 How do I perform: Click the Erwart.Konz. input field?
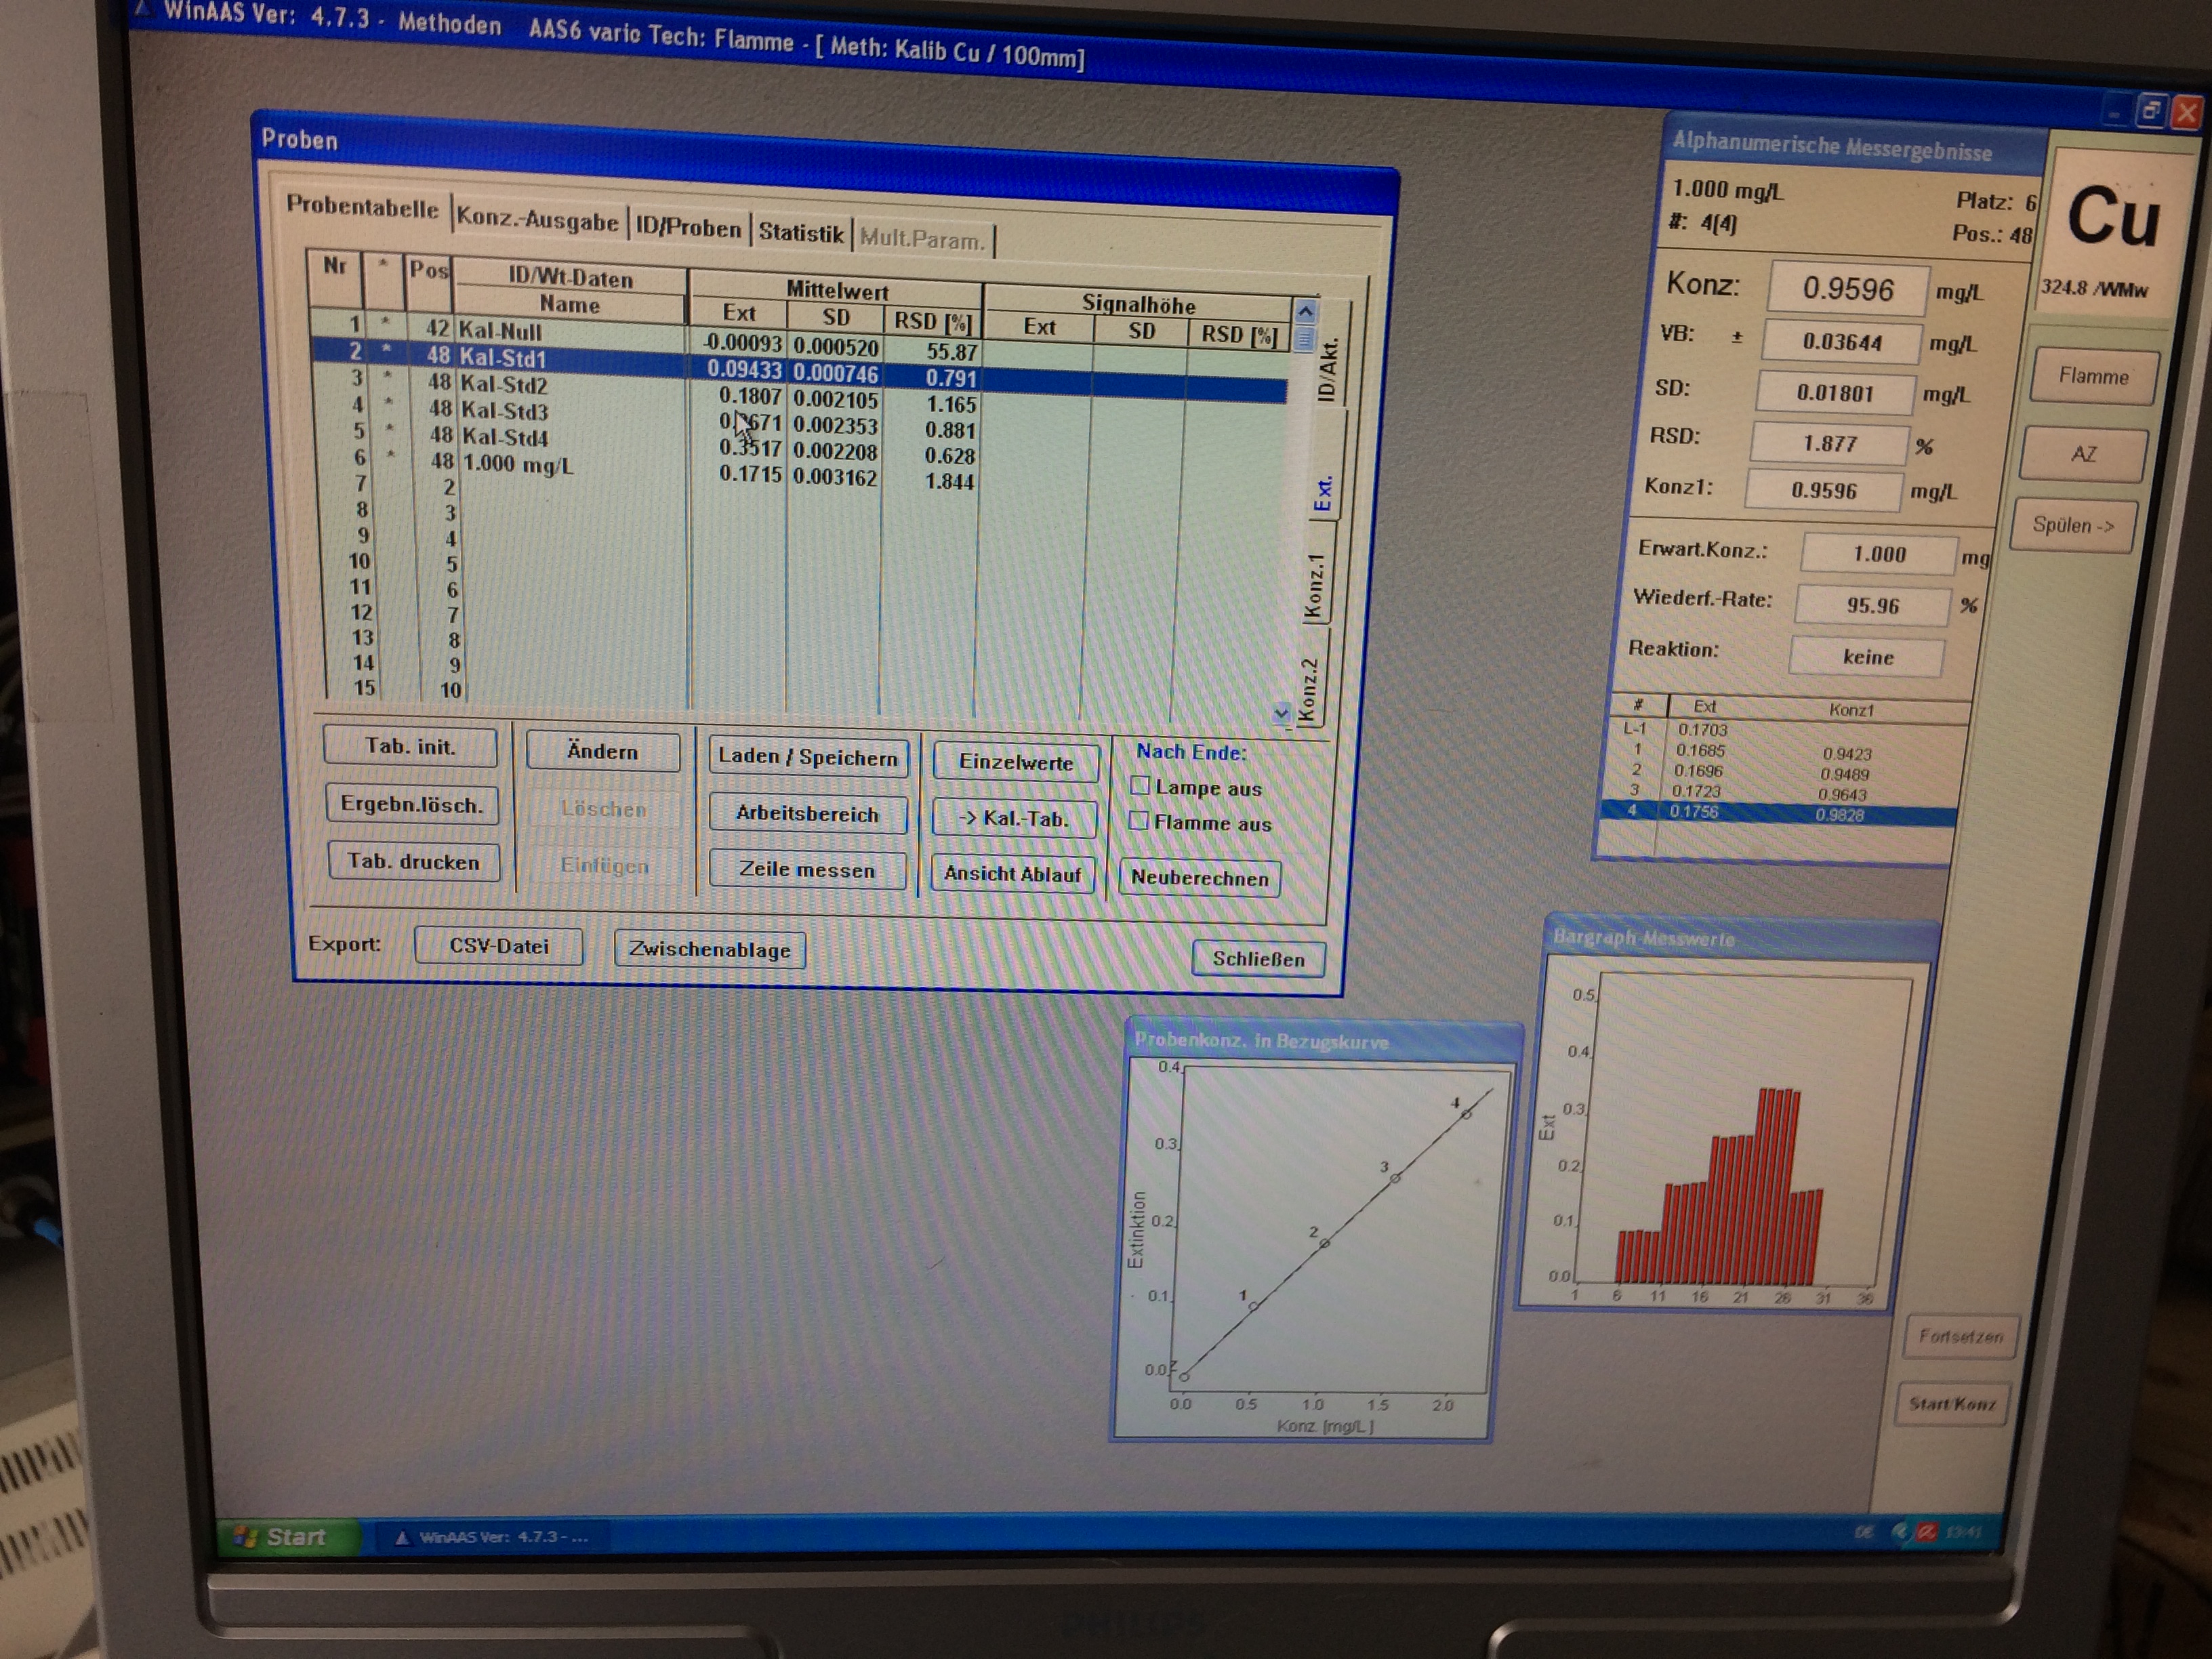[1878, 554]
